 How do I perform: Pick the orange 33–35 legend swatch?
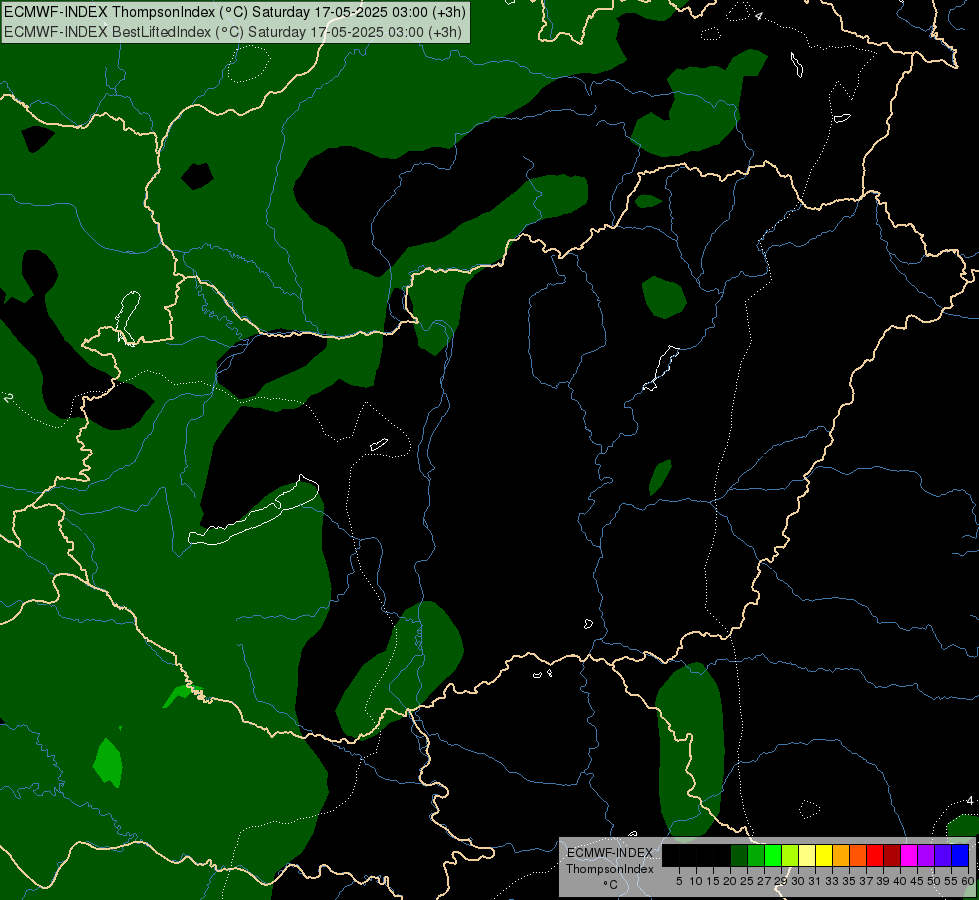[841, 855]
